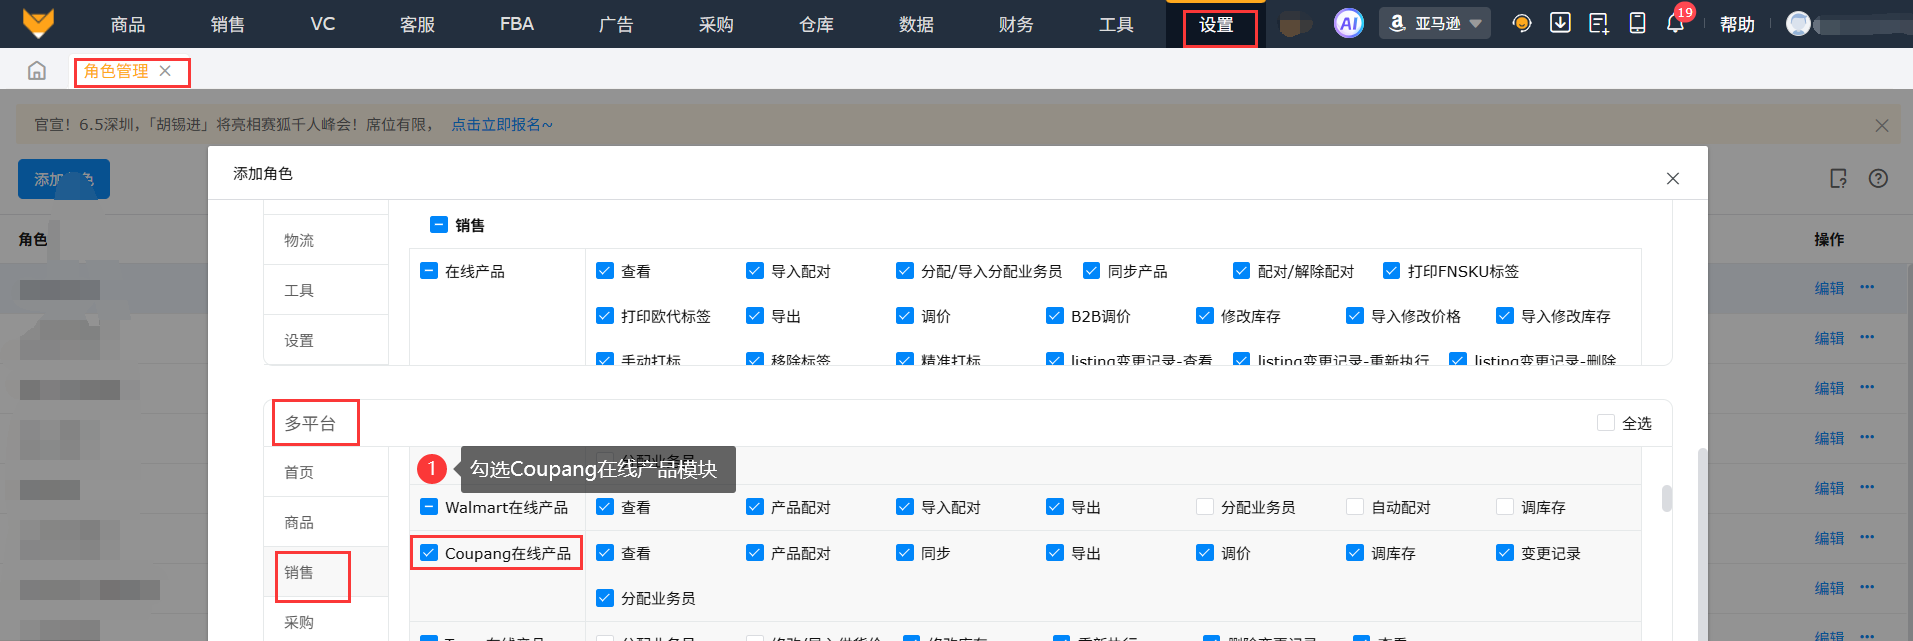Screen dimensions: 1913x641
Task: Enable 自动配对 for Walmart在线产品
Action: click(x=1355, y=507)
